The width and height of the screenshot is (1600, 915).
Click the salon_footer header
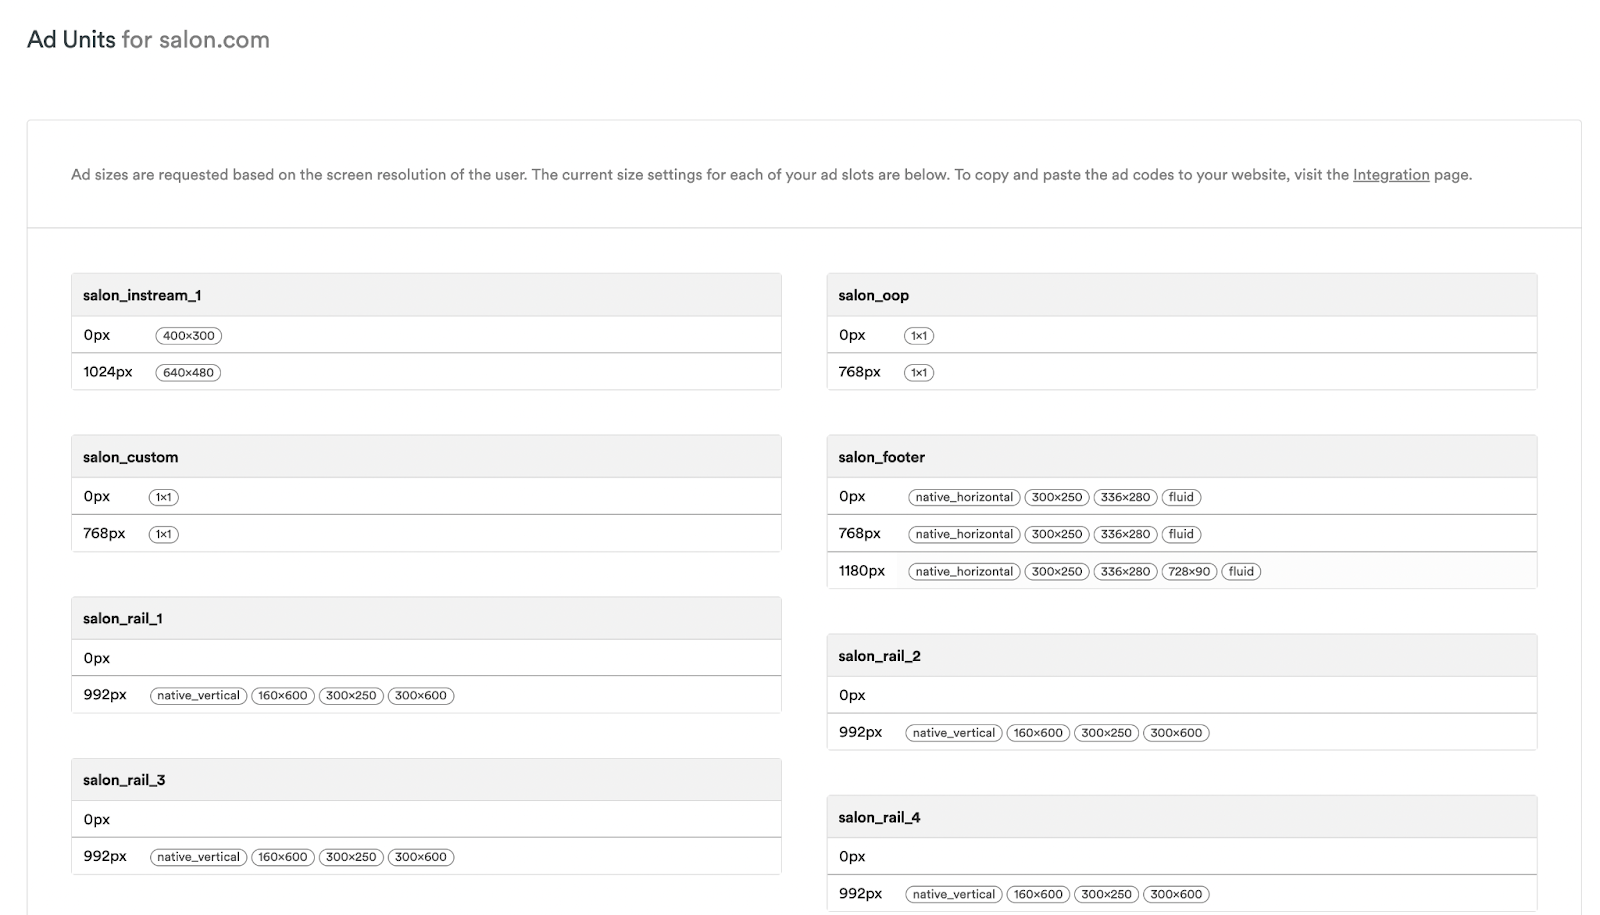tap(1182, 457)
